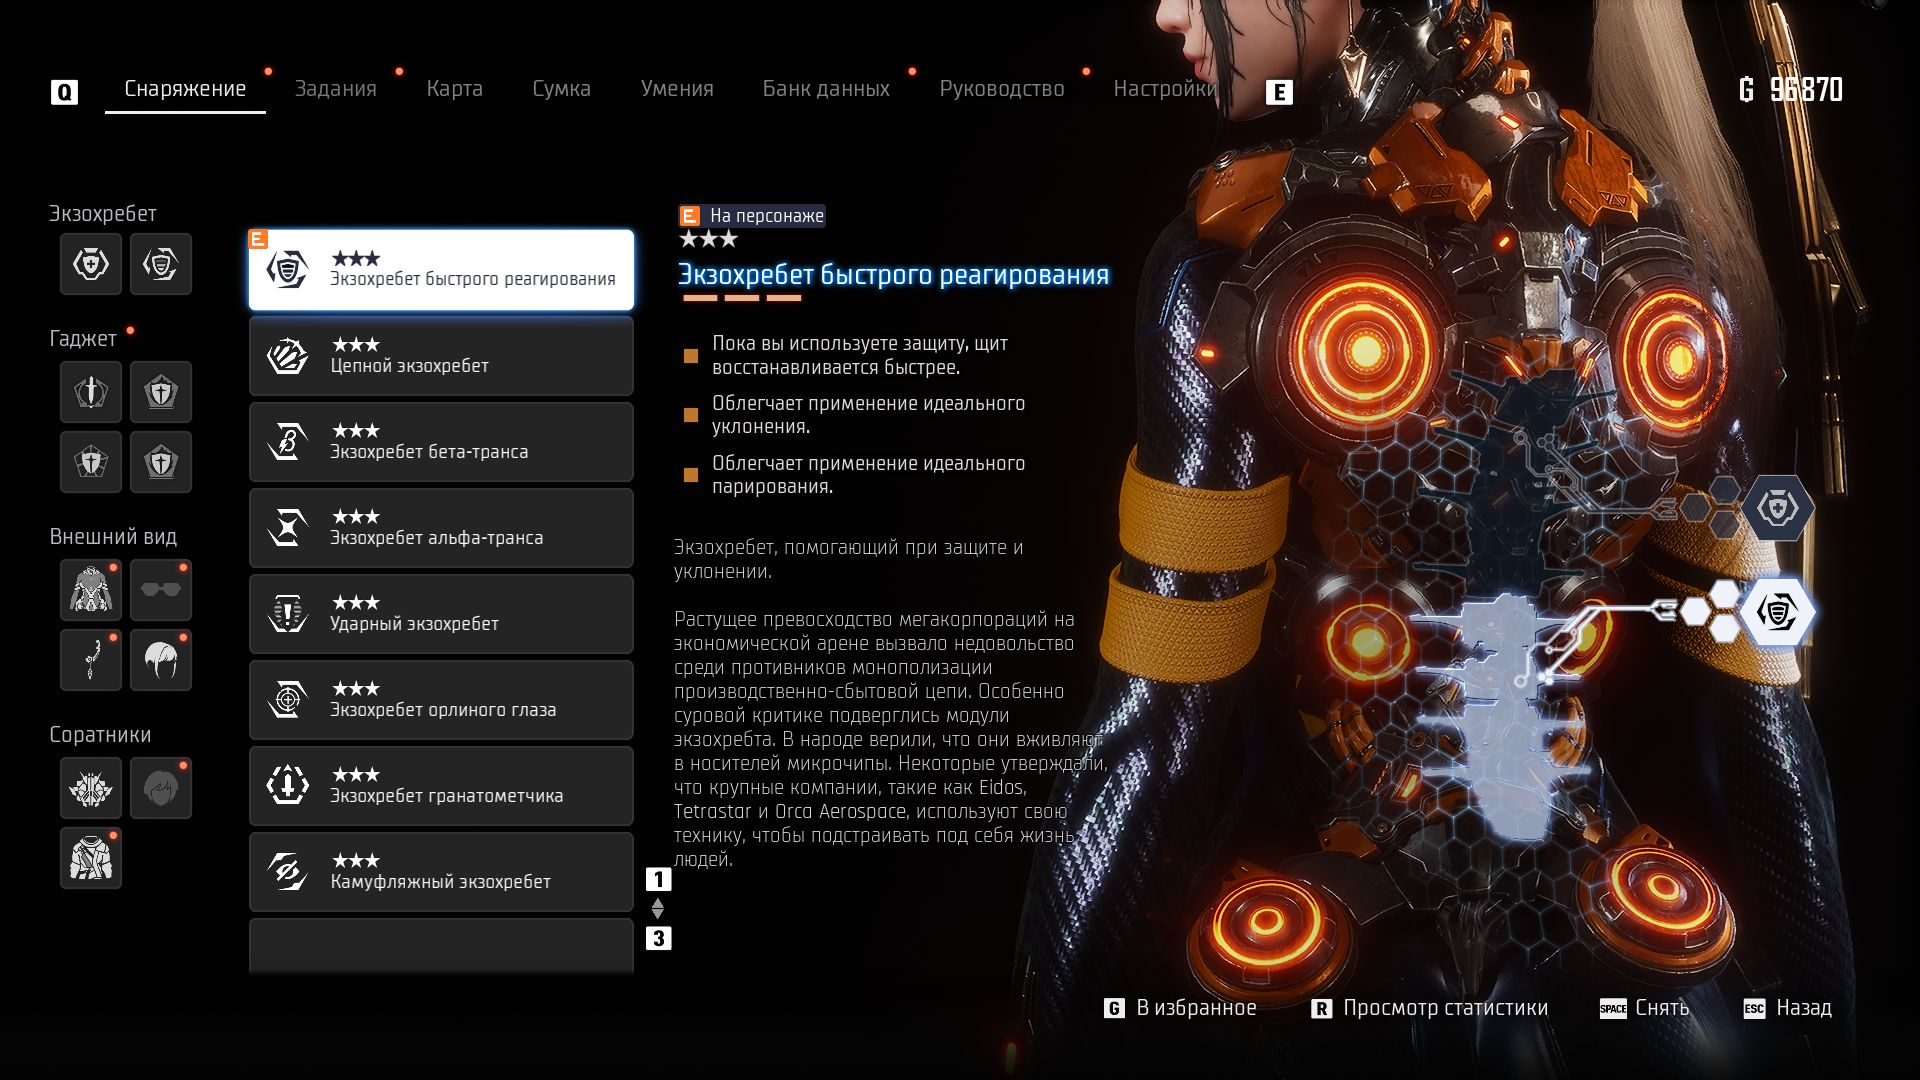
Task: Click the page number 3 indicator
Action: pos(658,938)
